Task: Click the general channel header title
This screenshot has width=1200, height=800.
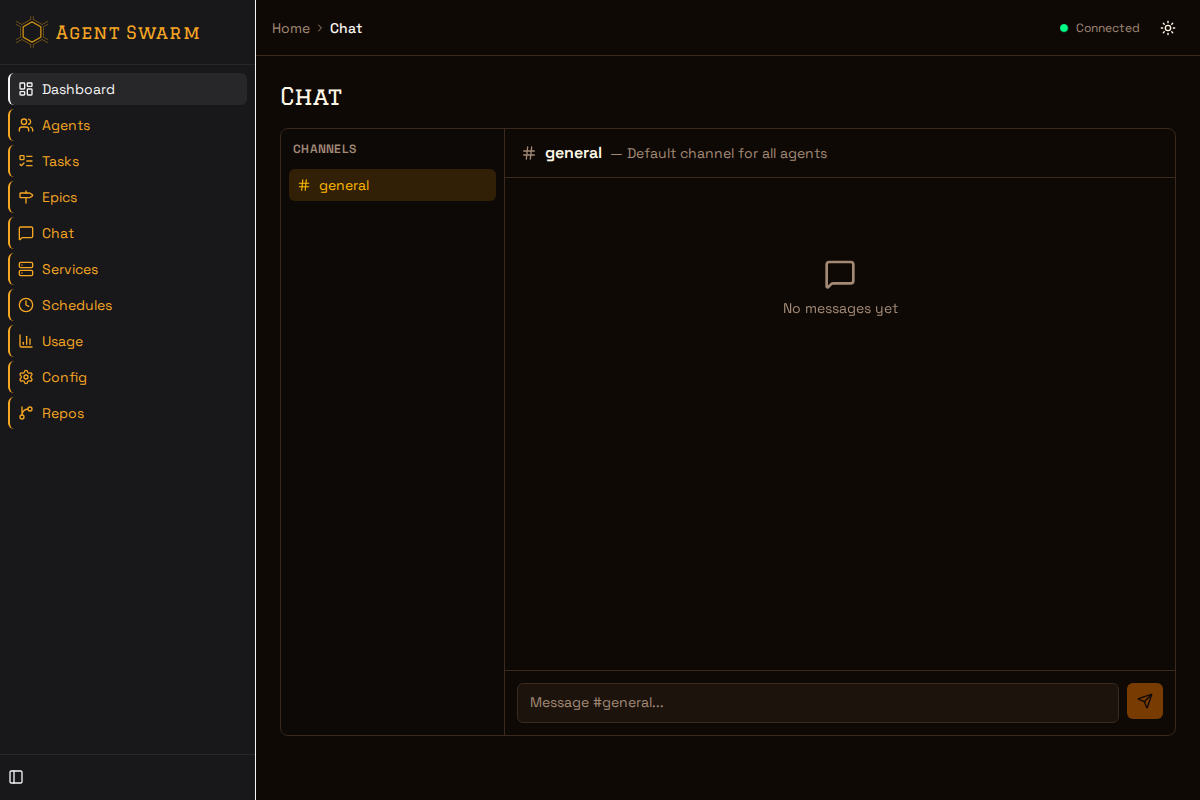Action: tap(573, 153)
